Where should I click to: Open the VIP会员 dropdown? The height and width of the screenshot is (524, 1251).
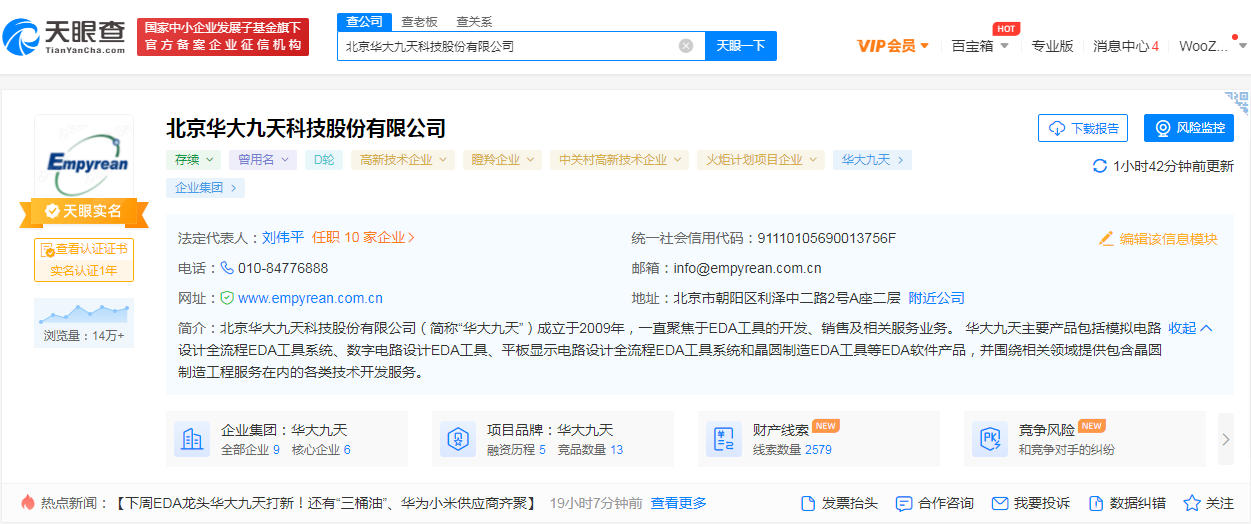click(893, 46)
